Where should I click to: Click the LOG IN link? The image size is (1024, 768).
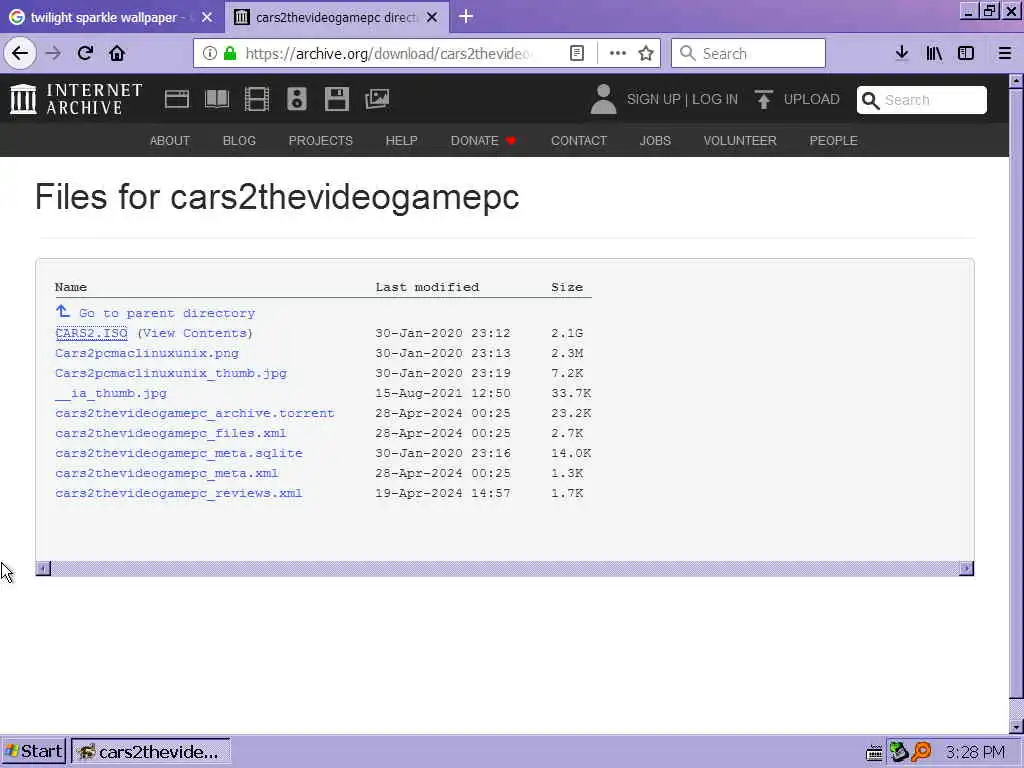coord(714,99)
